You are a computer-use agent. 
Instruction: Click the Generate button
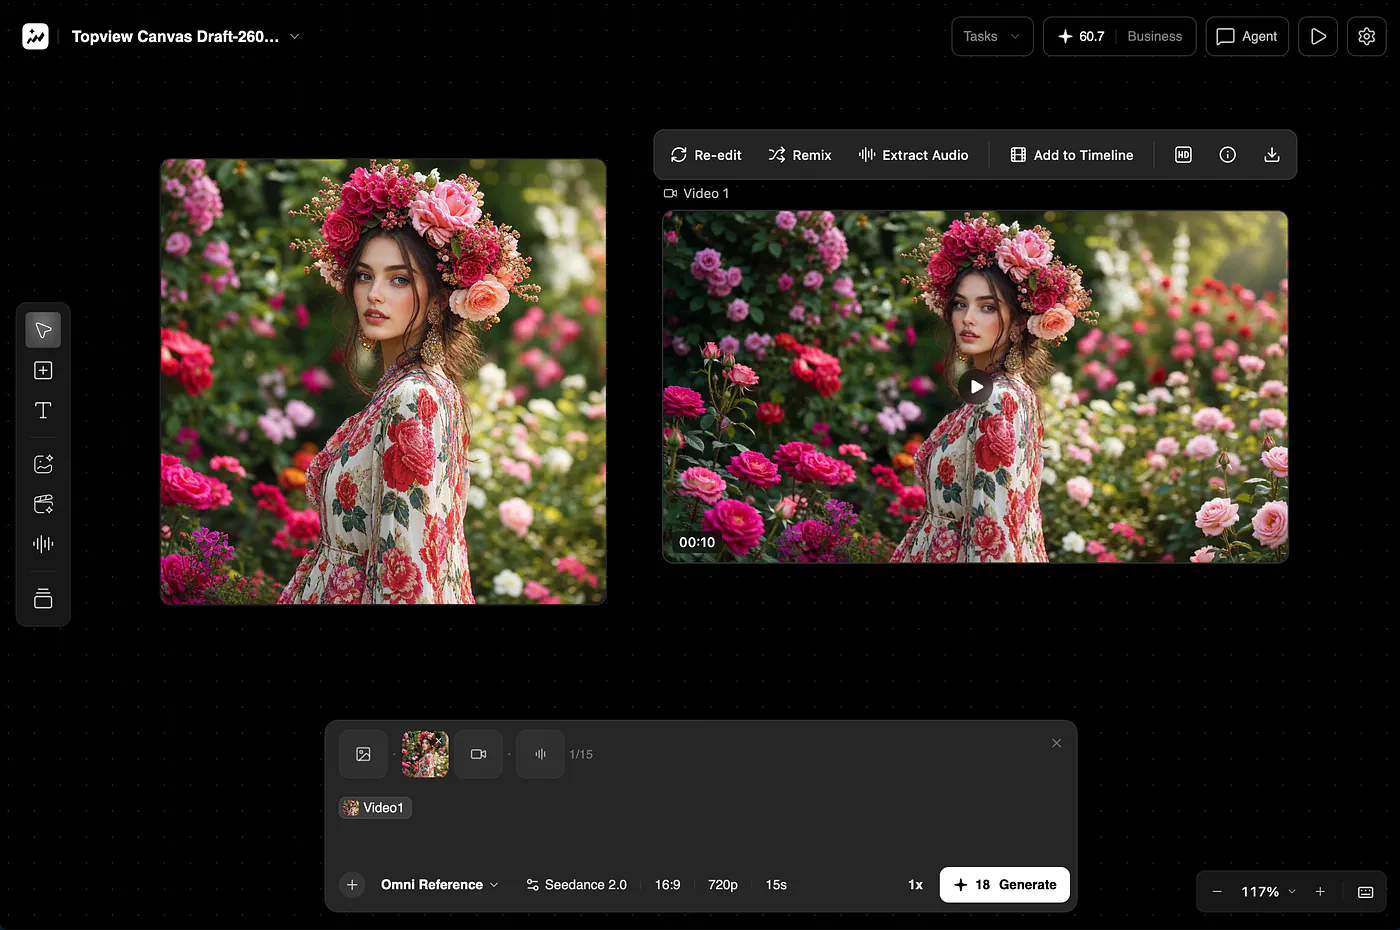[x=1005, y=885]
